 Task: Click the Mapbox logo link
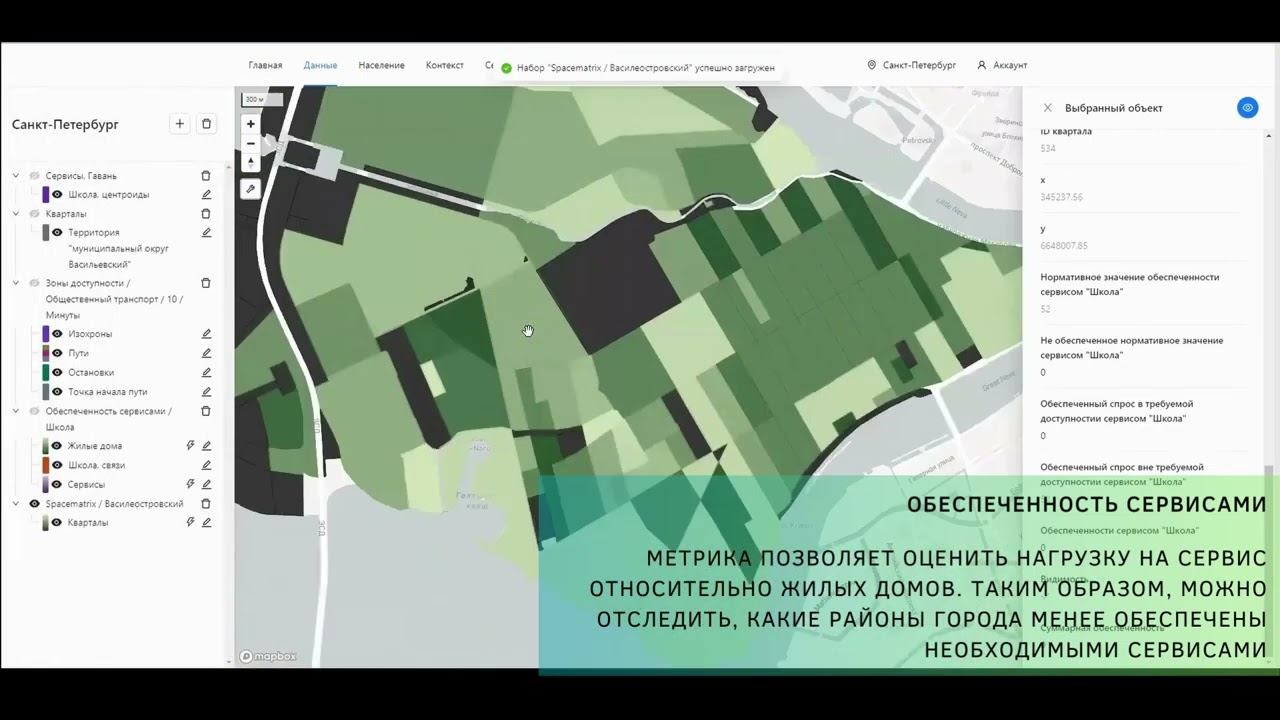point(268,657)
